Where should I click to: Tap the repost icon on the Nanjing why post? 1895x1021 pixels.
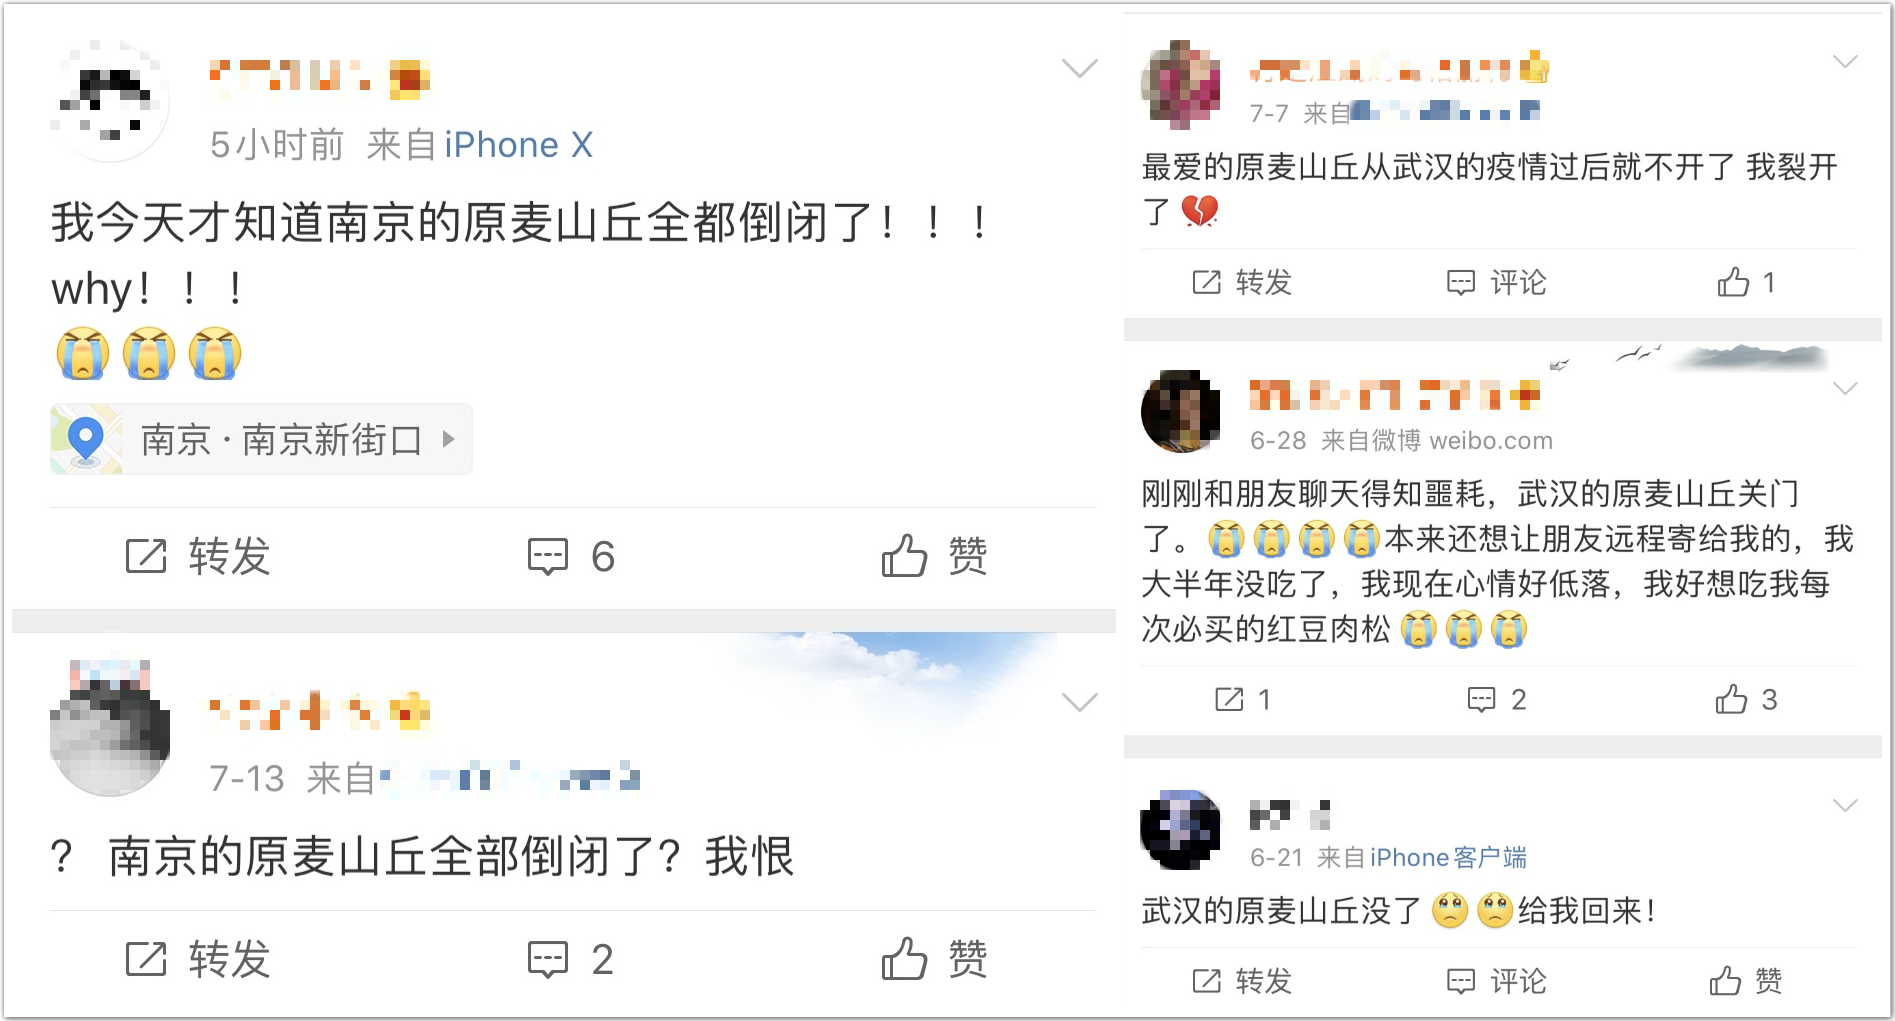point(146,556)
